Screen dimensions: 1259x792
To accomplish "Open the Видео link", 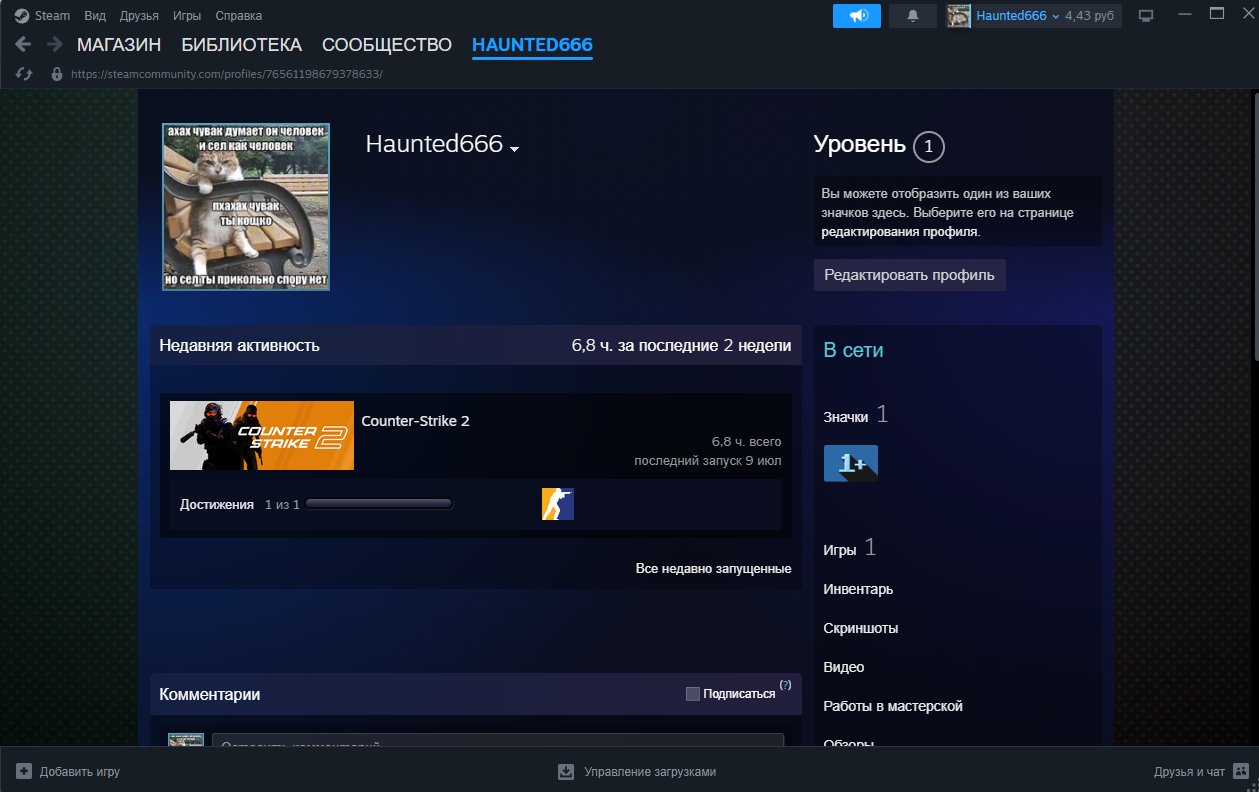I will 843,667.
